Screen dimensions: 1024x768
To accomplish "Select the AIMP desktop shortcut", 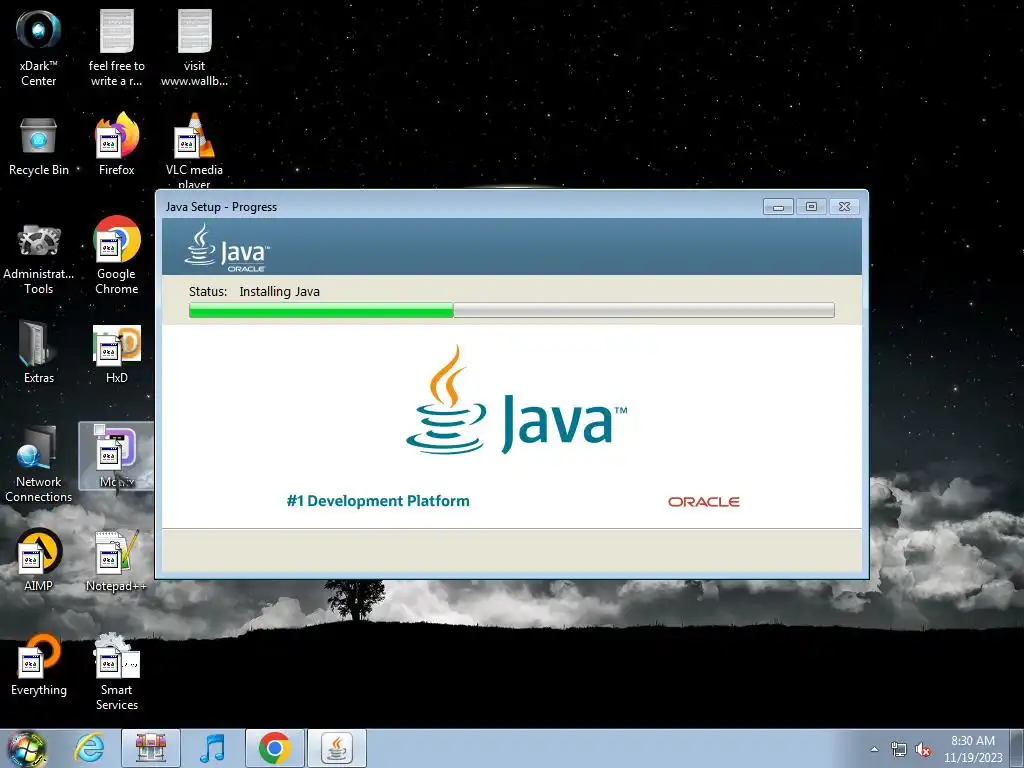I will click(39, 560).
